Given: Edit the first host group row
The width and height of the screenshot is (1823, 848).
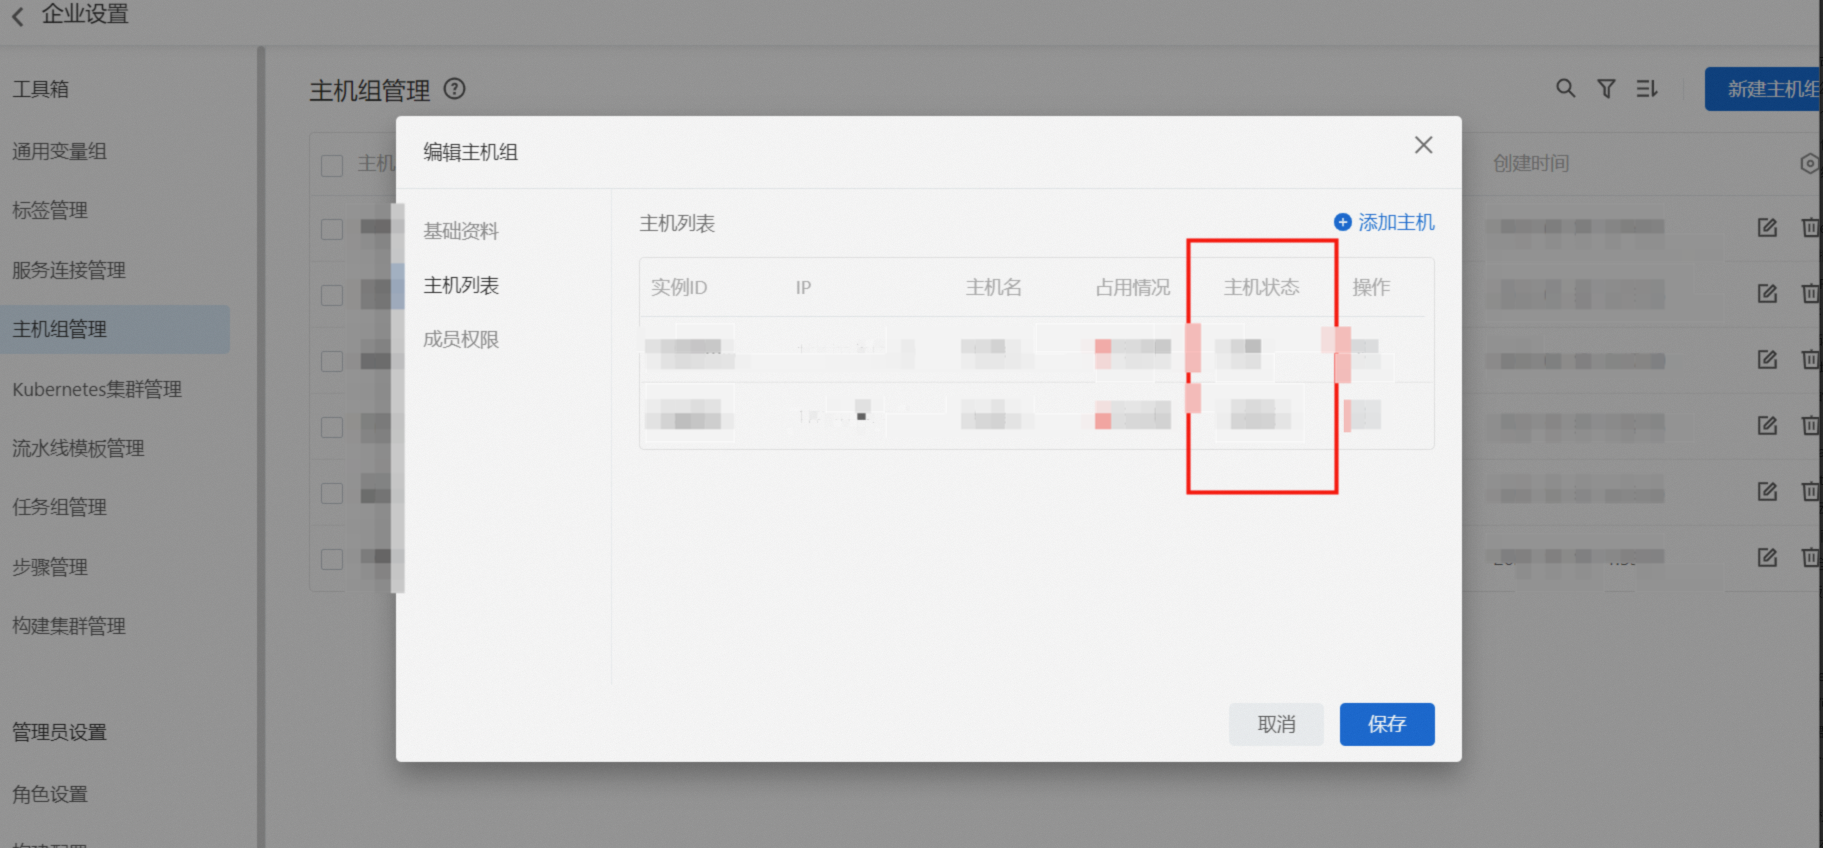Looking at the screenshot, I should point(1767,228).
